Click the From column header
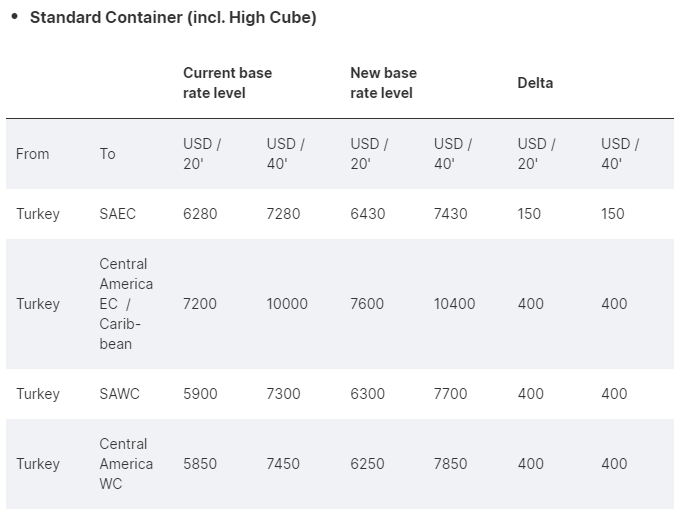 coord(33,154)
